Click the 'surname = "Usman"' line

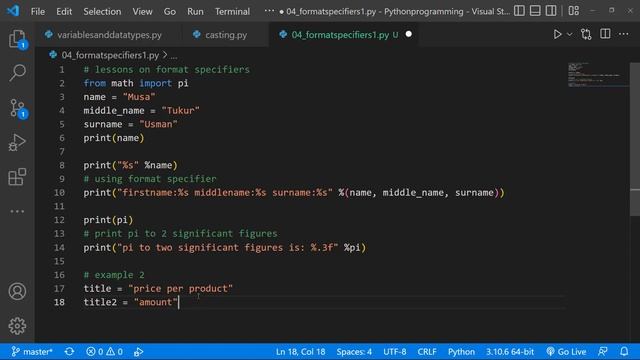pyautogui.click(x=131, y=124)
